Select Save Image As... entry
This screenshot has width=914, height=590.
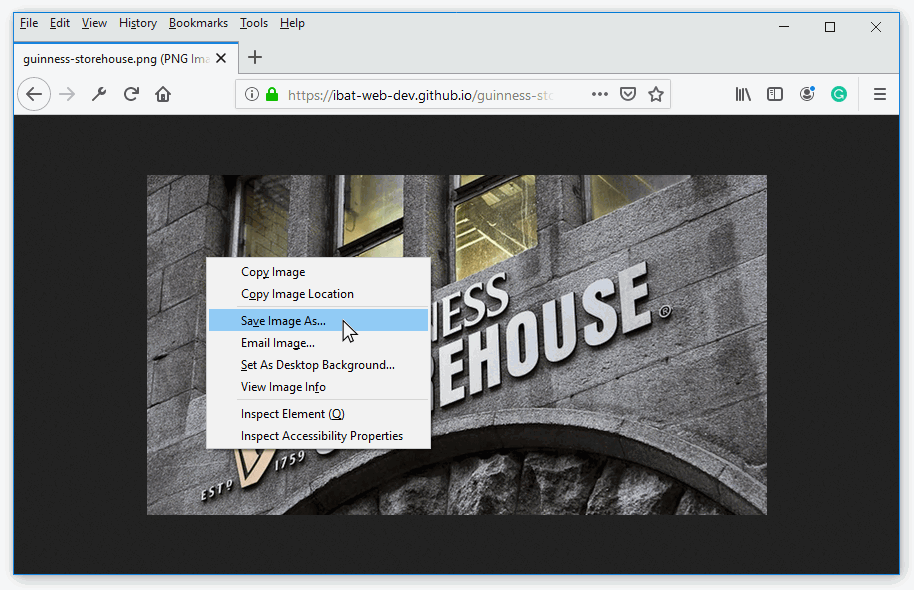pyautogui.click(x=318, y=321)
